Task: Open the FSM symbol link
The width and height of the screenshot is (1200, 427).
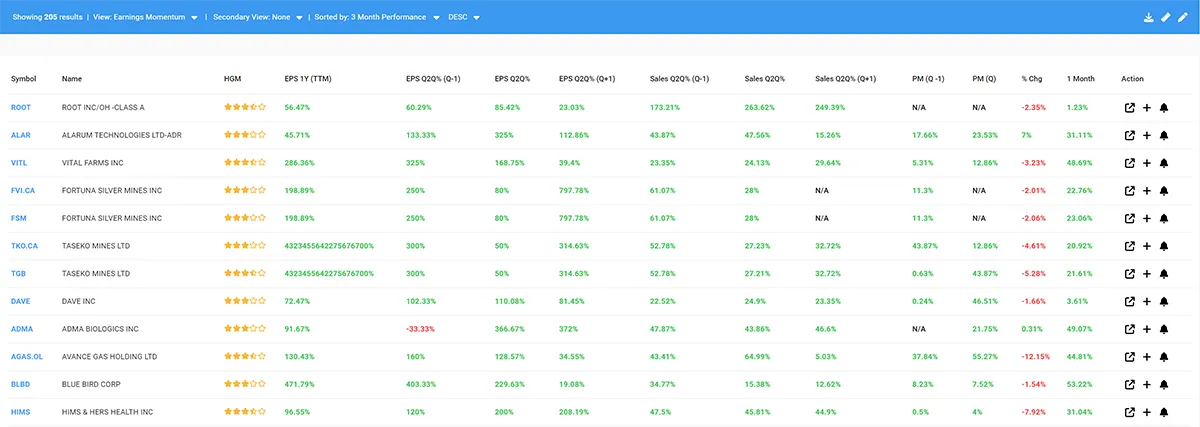Action: 19,217
